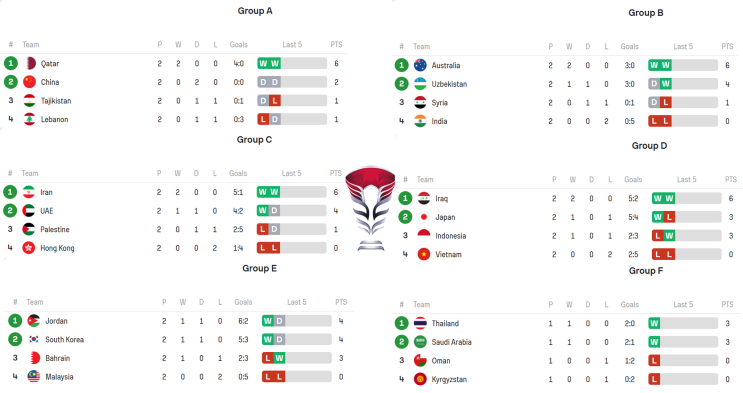Click Iraq's Last 5 form bar
This screenshot has height=393, width=743.
click(x=687, y=198)
